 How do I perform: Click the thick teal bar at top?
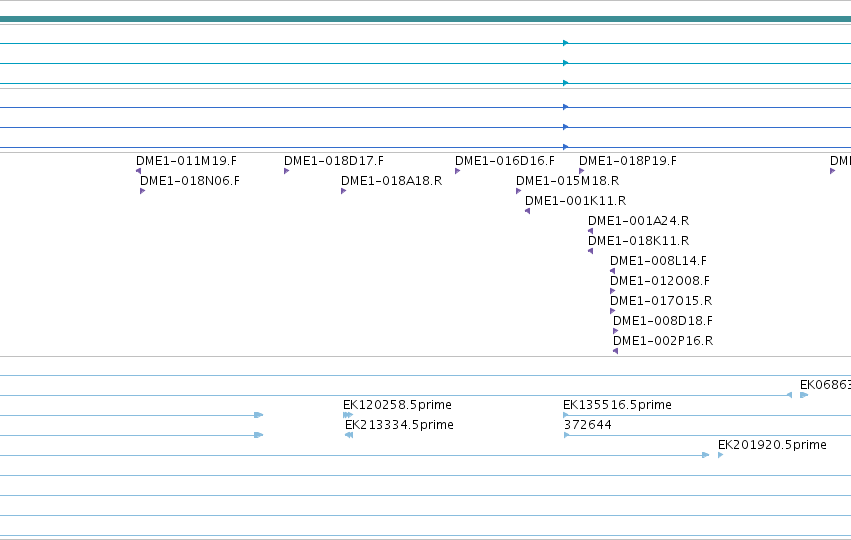[426, 20]
